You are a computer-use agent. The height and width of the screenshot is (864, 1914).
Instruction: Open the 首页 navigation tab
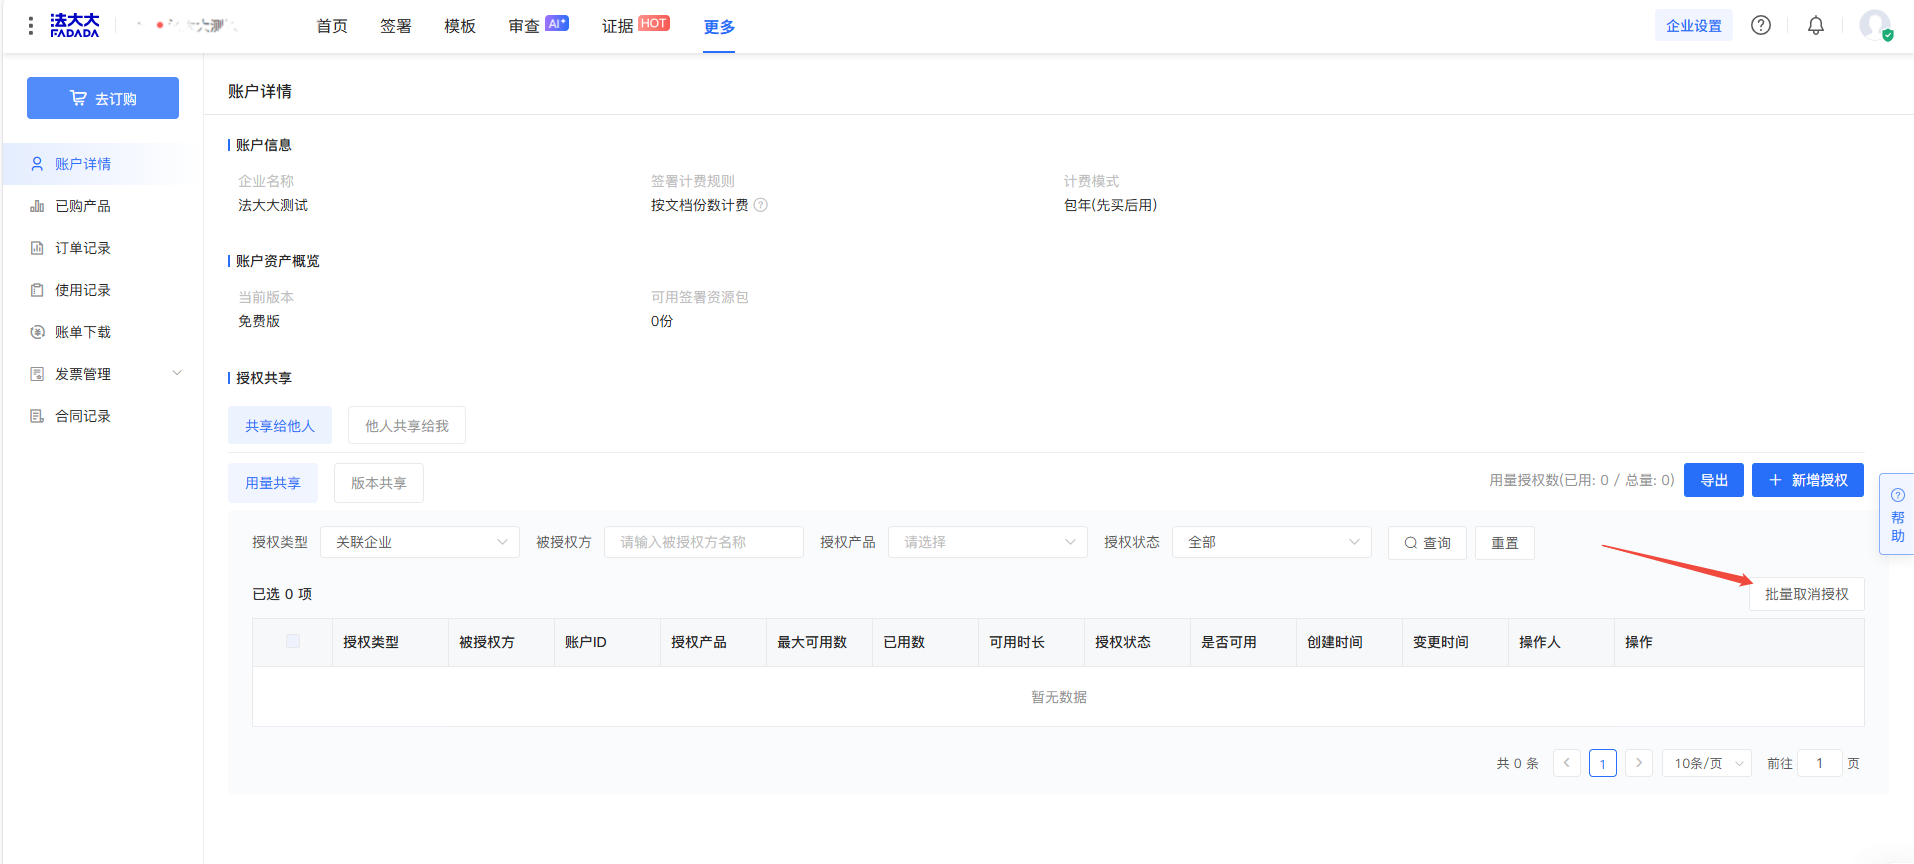click(x=332, y=26)
